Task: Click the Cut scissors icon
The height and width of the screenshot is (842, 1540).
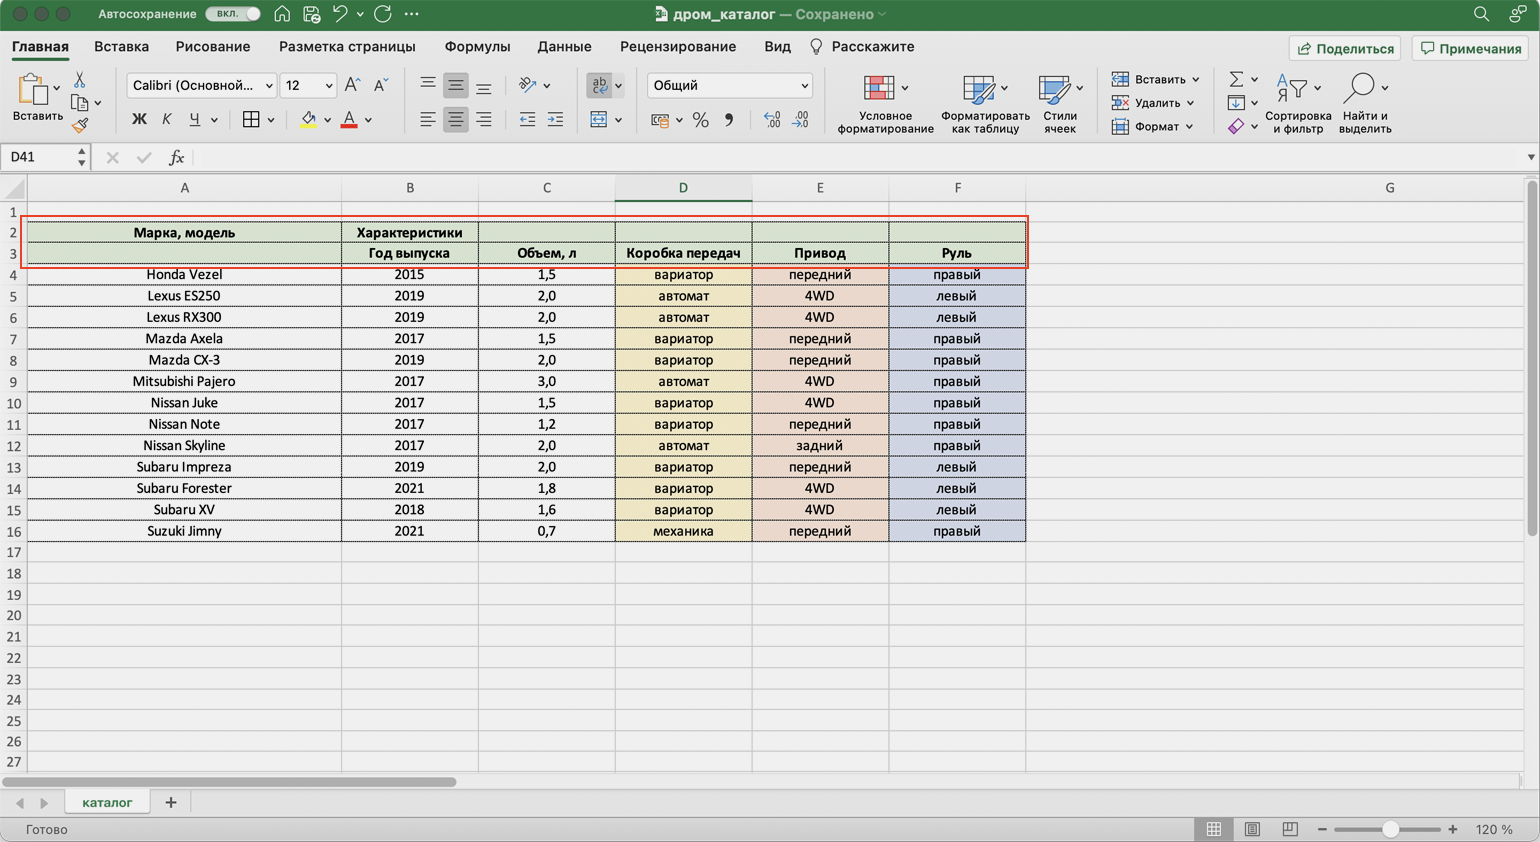Action: pyautogui.click(x=80, y=80)
